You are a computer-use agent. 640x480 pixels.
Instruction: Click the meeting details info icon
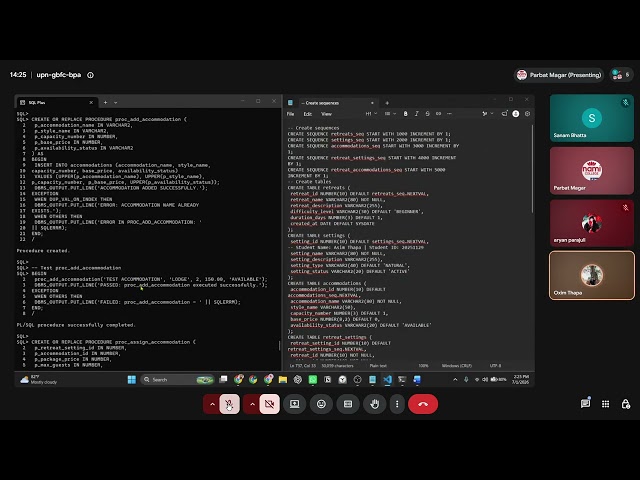pyautogui.click(x=91, y=75)
